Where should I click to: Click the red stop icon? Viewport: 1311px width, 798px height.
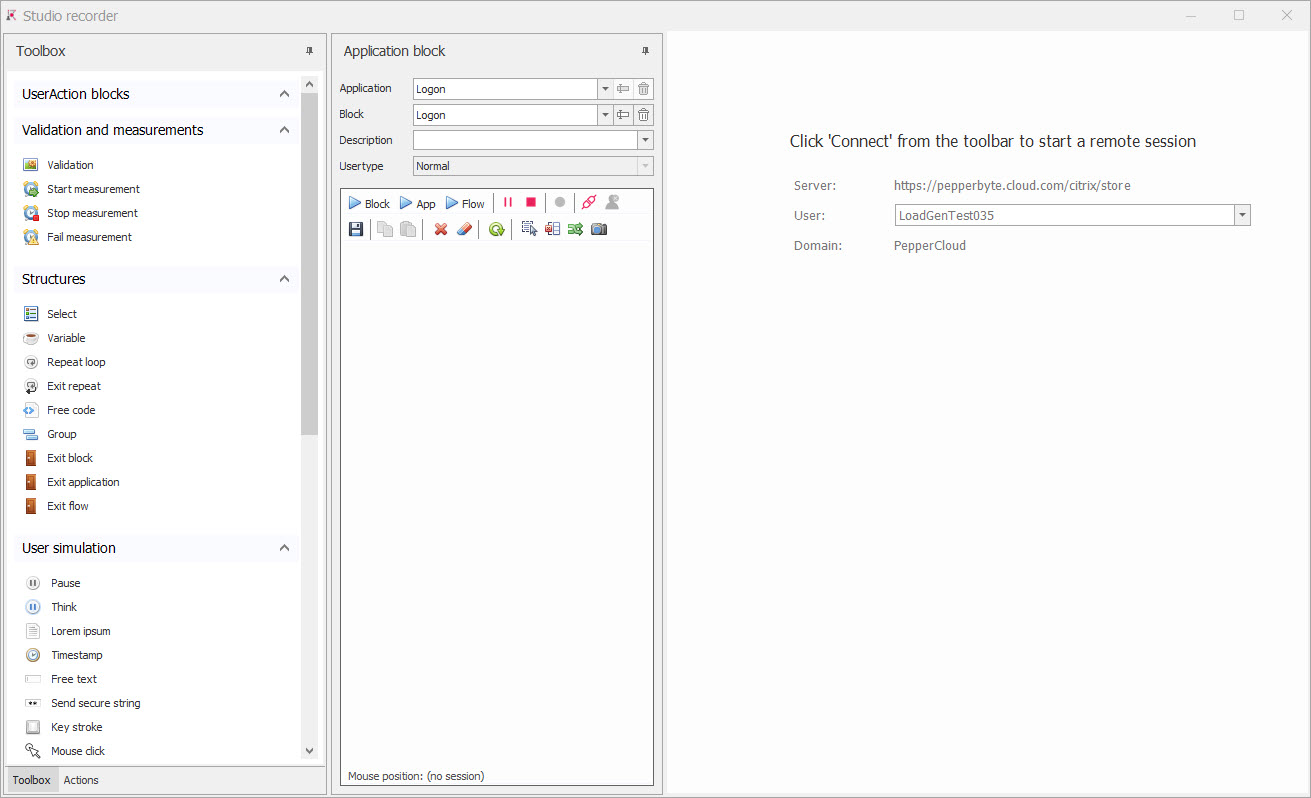(531, 203)
